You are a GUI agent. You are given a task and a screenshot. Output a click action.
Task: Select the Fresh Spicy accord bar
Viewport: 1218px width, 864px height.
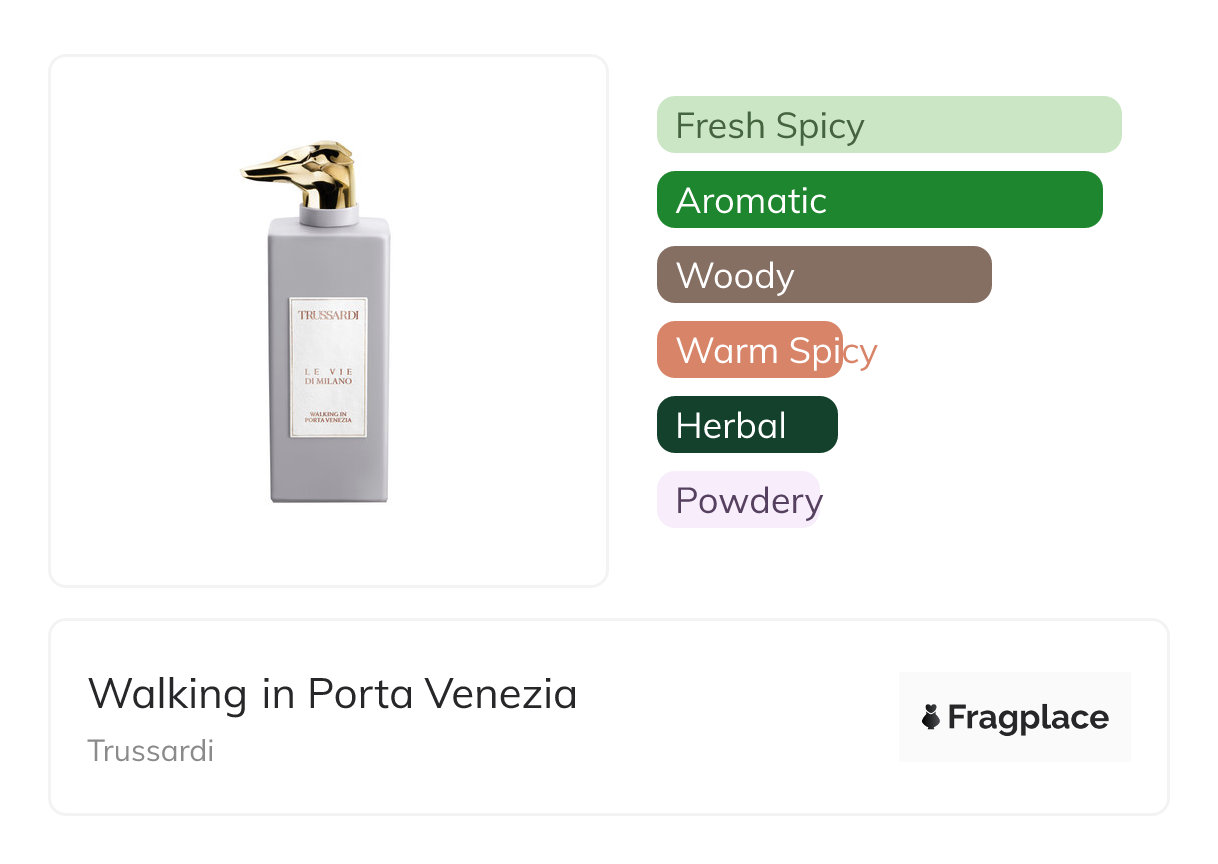tap(888, 125)
